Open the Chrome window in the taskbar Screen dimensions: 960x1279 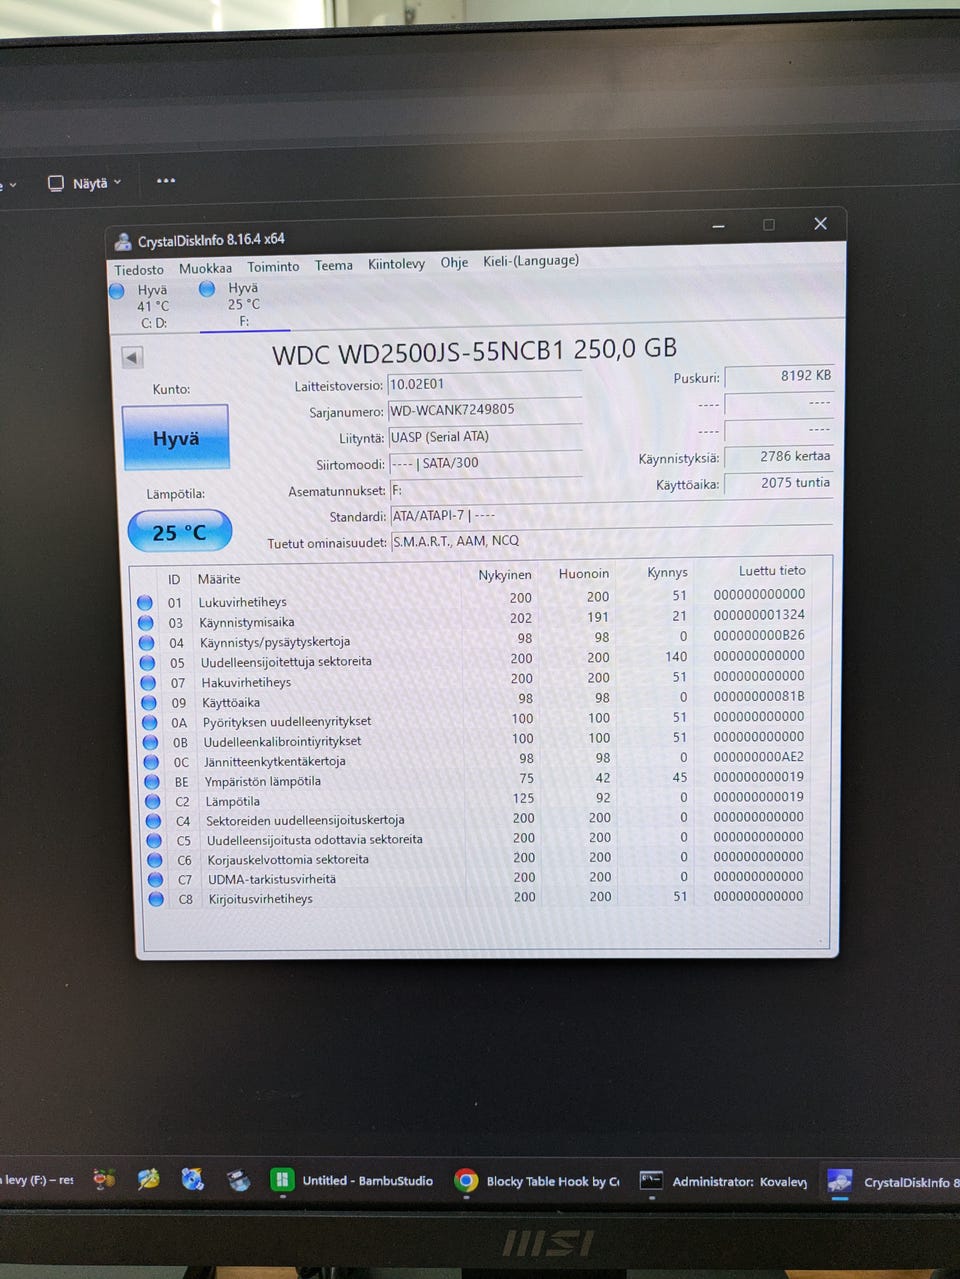click(466, 1181)
